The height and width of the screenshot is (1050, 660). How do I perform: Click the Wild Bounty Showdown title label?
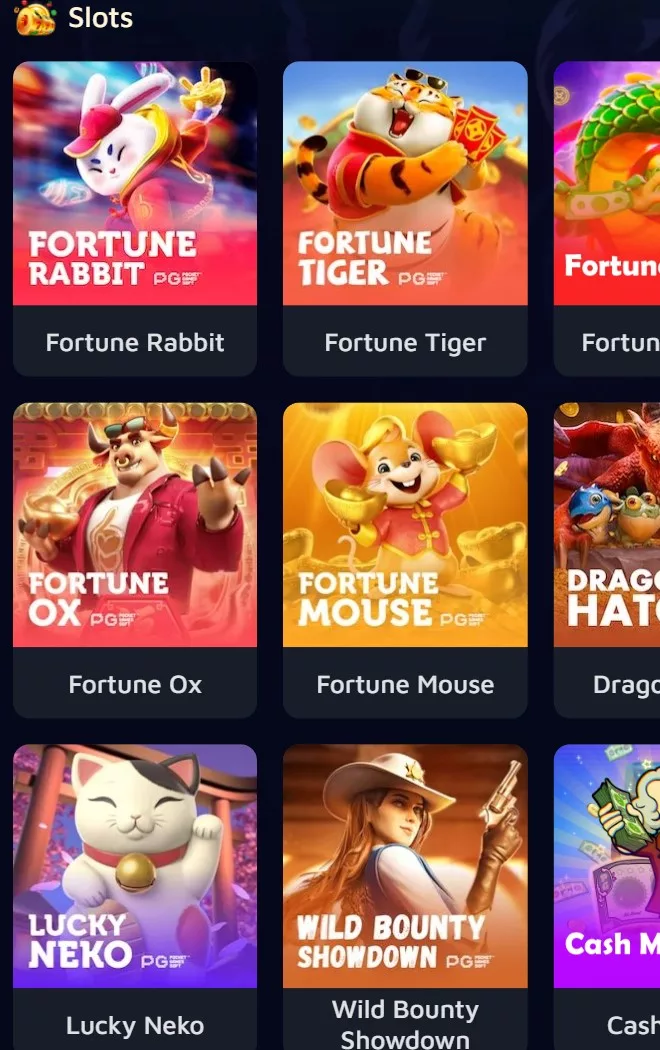[x=405, y=1024]
